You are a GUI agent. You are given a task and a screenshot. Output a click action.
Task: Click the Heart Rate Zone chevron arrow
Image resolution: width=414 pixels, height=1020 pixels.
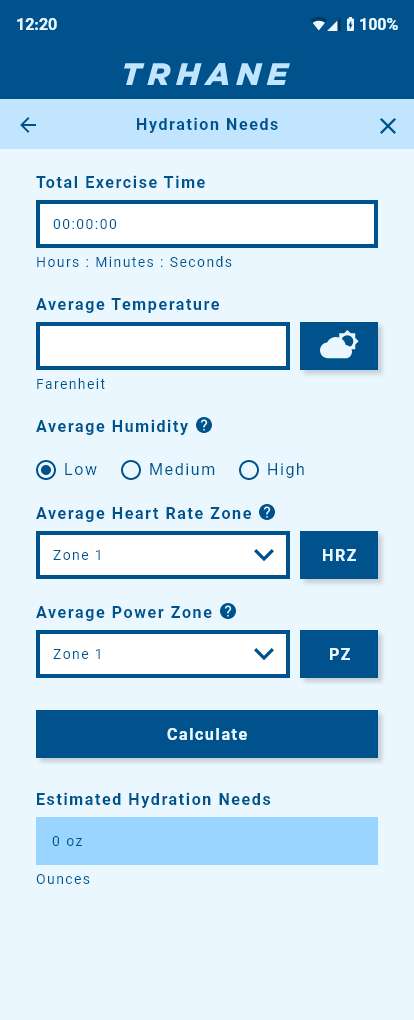pos(264,555)
